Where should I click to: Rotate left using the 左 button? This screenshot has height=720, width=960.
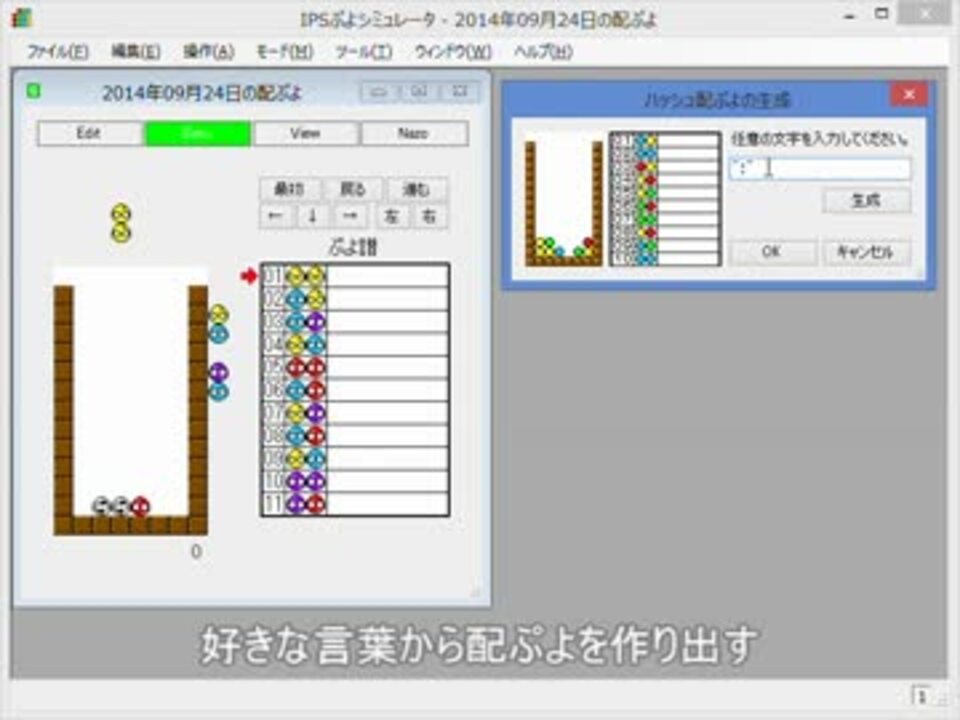pyautogui.click(x=392, y=216)
